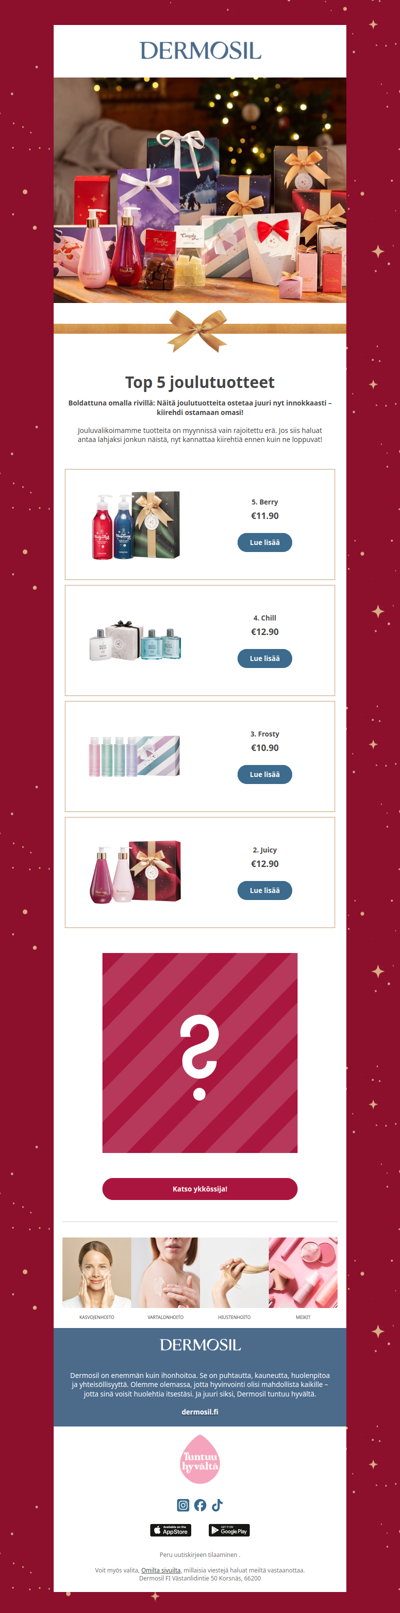Screen dimensions: 400x1613
Task: Click Lue lisää for 3. Frosty
Action: tap(265, 775)
